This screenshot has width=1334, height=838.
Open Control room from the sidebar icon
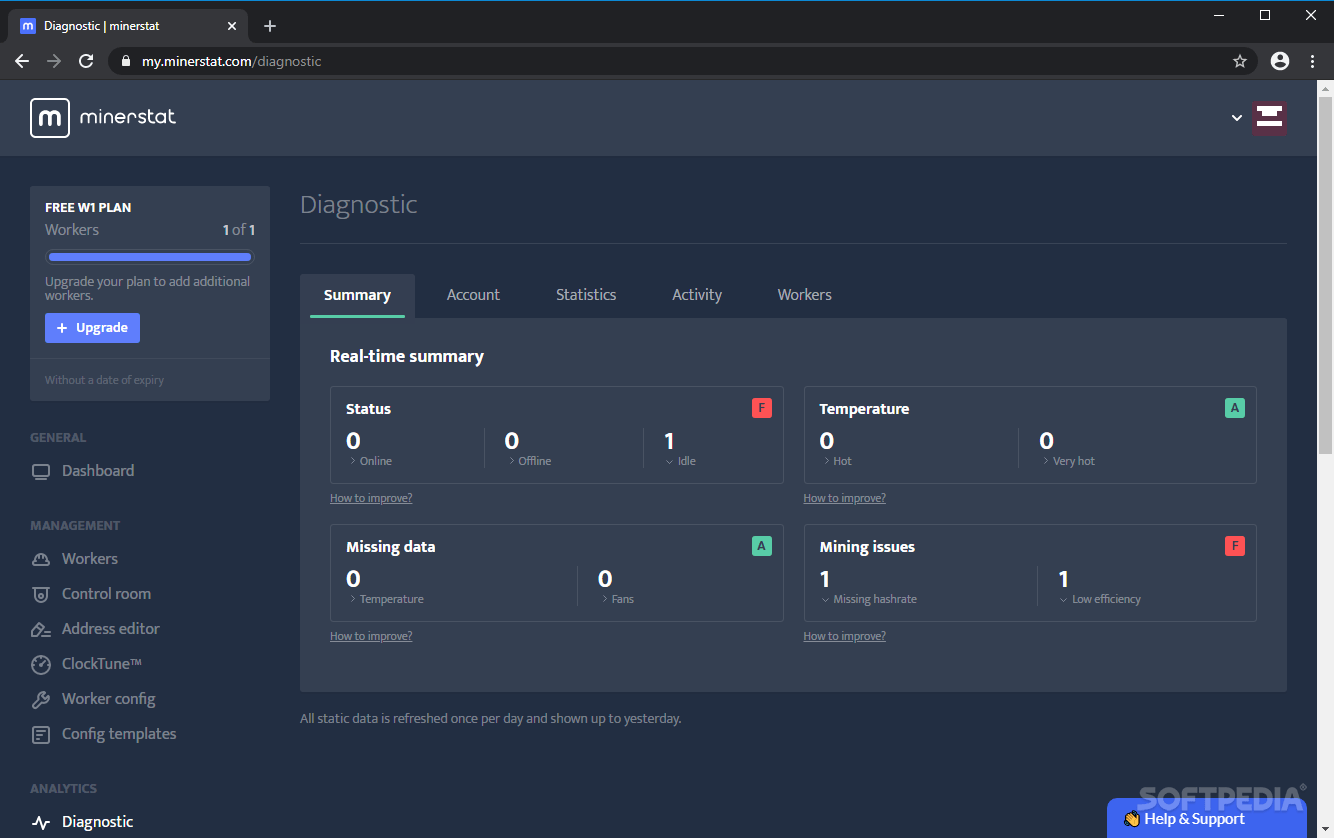point(41,593)
